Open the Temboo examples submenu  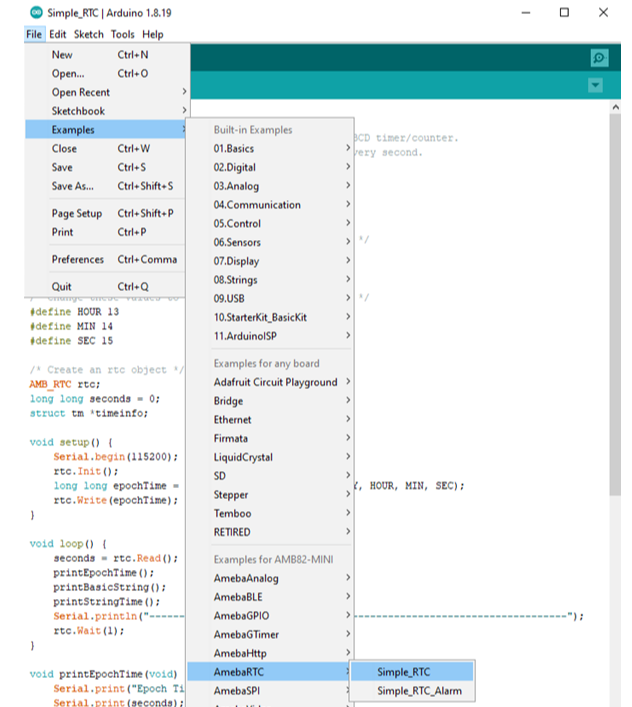[270, 514]
